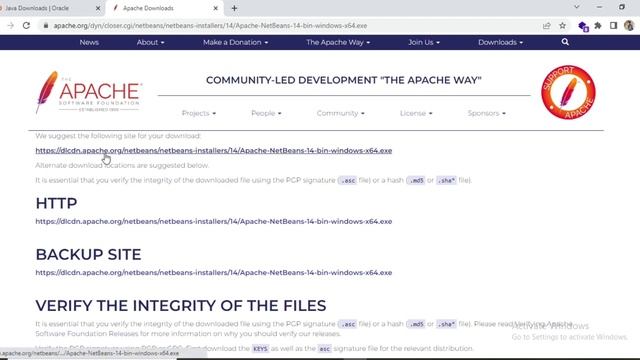640x360 pixels.
Task: Toggle the browser side panel icon
Action: point(613,26)
